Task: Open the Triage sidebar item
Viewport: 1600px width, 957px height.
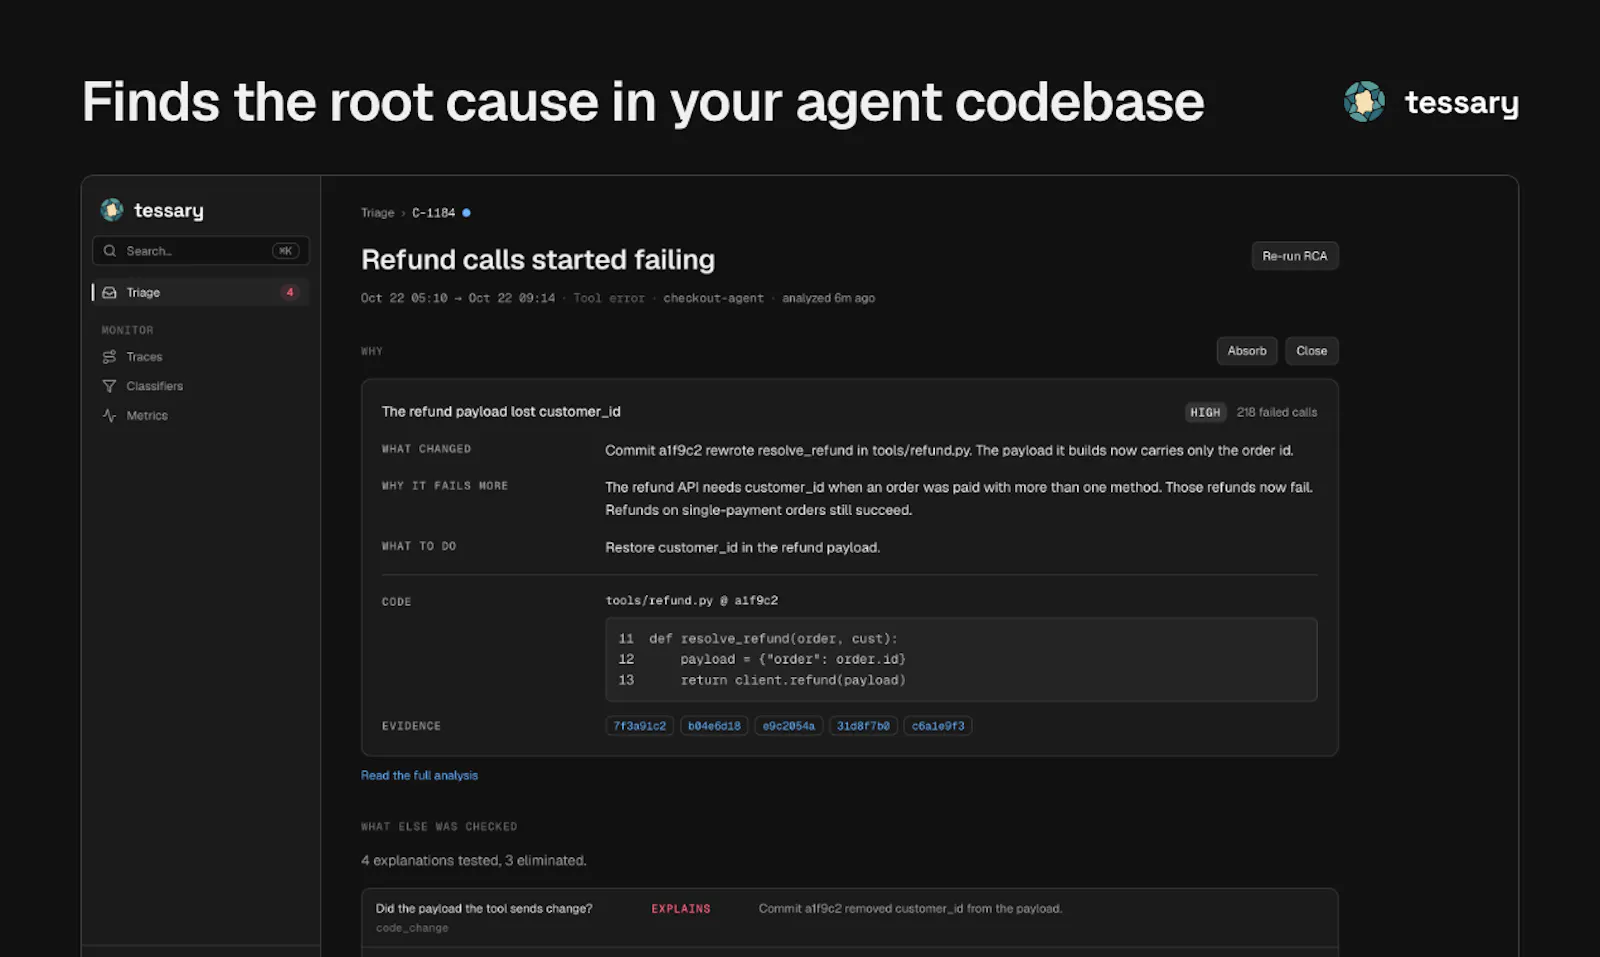Action: [200, 293]
